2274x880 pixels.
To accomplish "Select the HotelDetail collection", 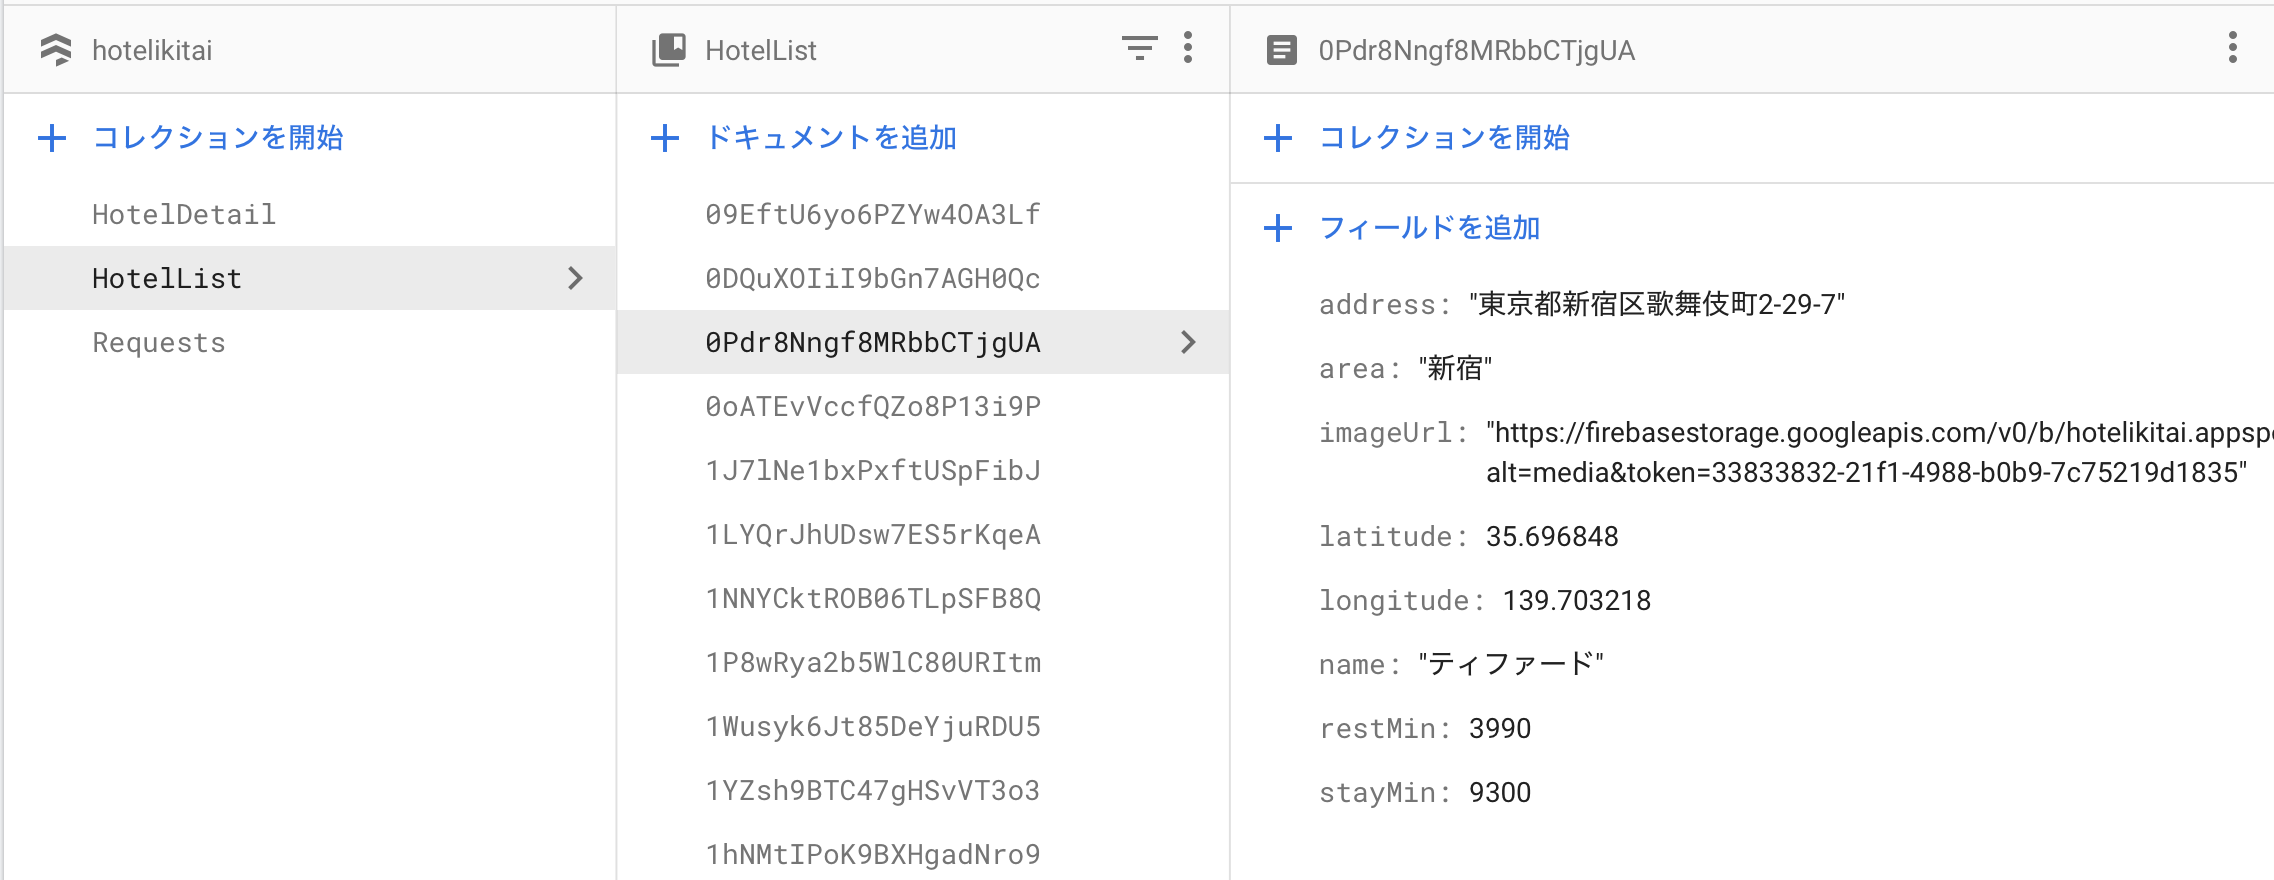I will 183,213.
